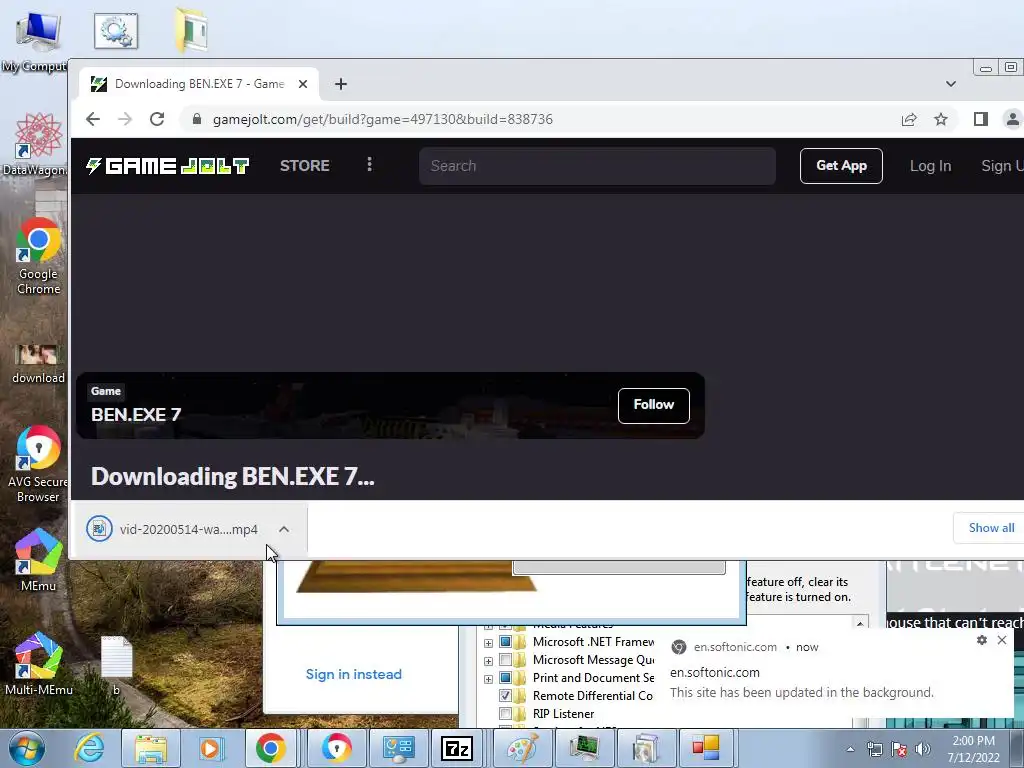Open Paint from the taskbar
The height and width of the screenshot is (768, 1024).
tap(522, 748)
